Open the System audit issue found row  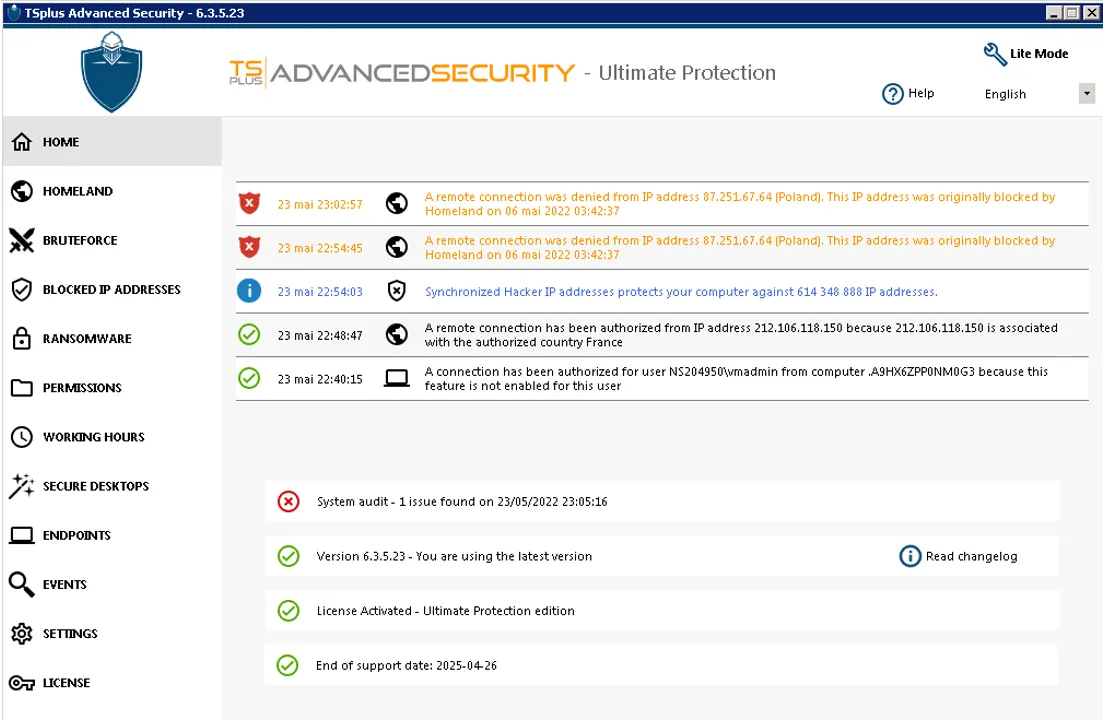[461, 501]
